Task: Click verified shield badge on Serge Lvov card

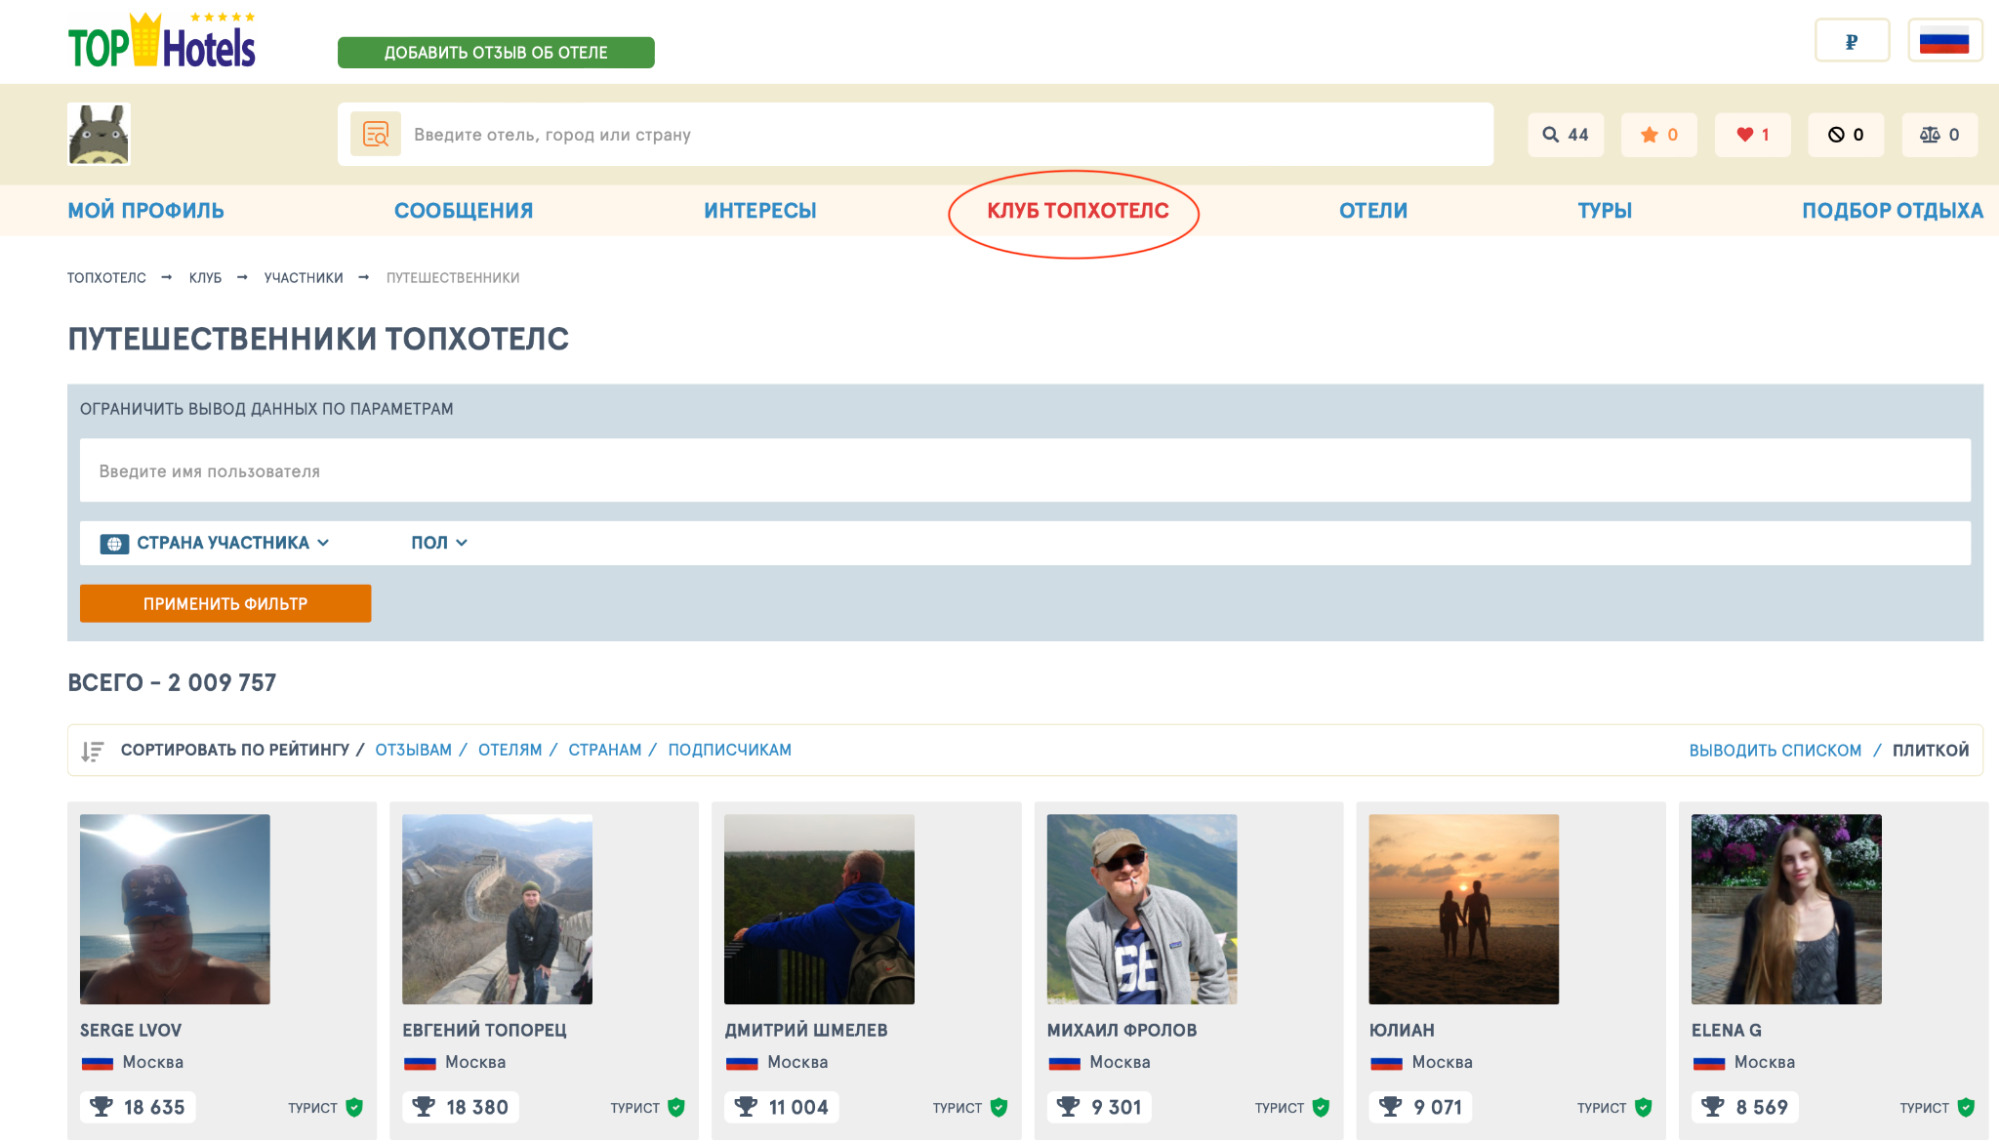Action: coord(354,1107)
